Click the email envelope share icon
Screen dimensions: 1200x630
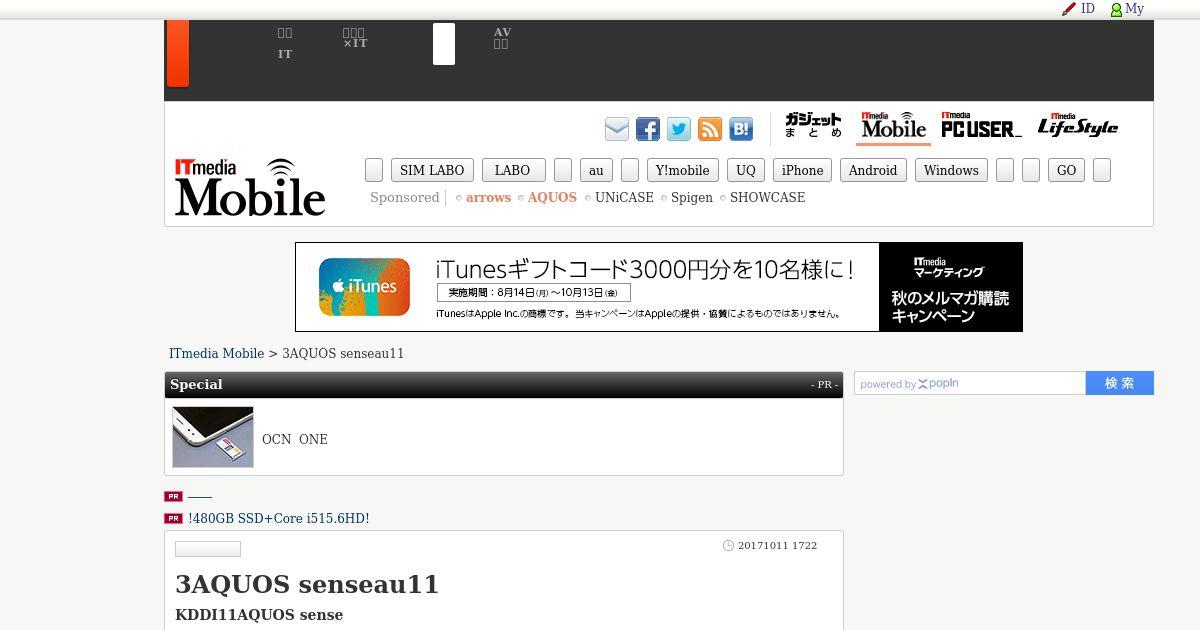click(617, 129)
